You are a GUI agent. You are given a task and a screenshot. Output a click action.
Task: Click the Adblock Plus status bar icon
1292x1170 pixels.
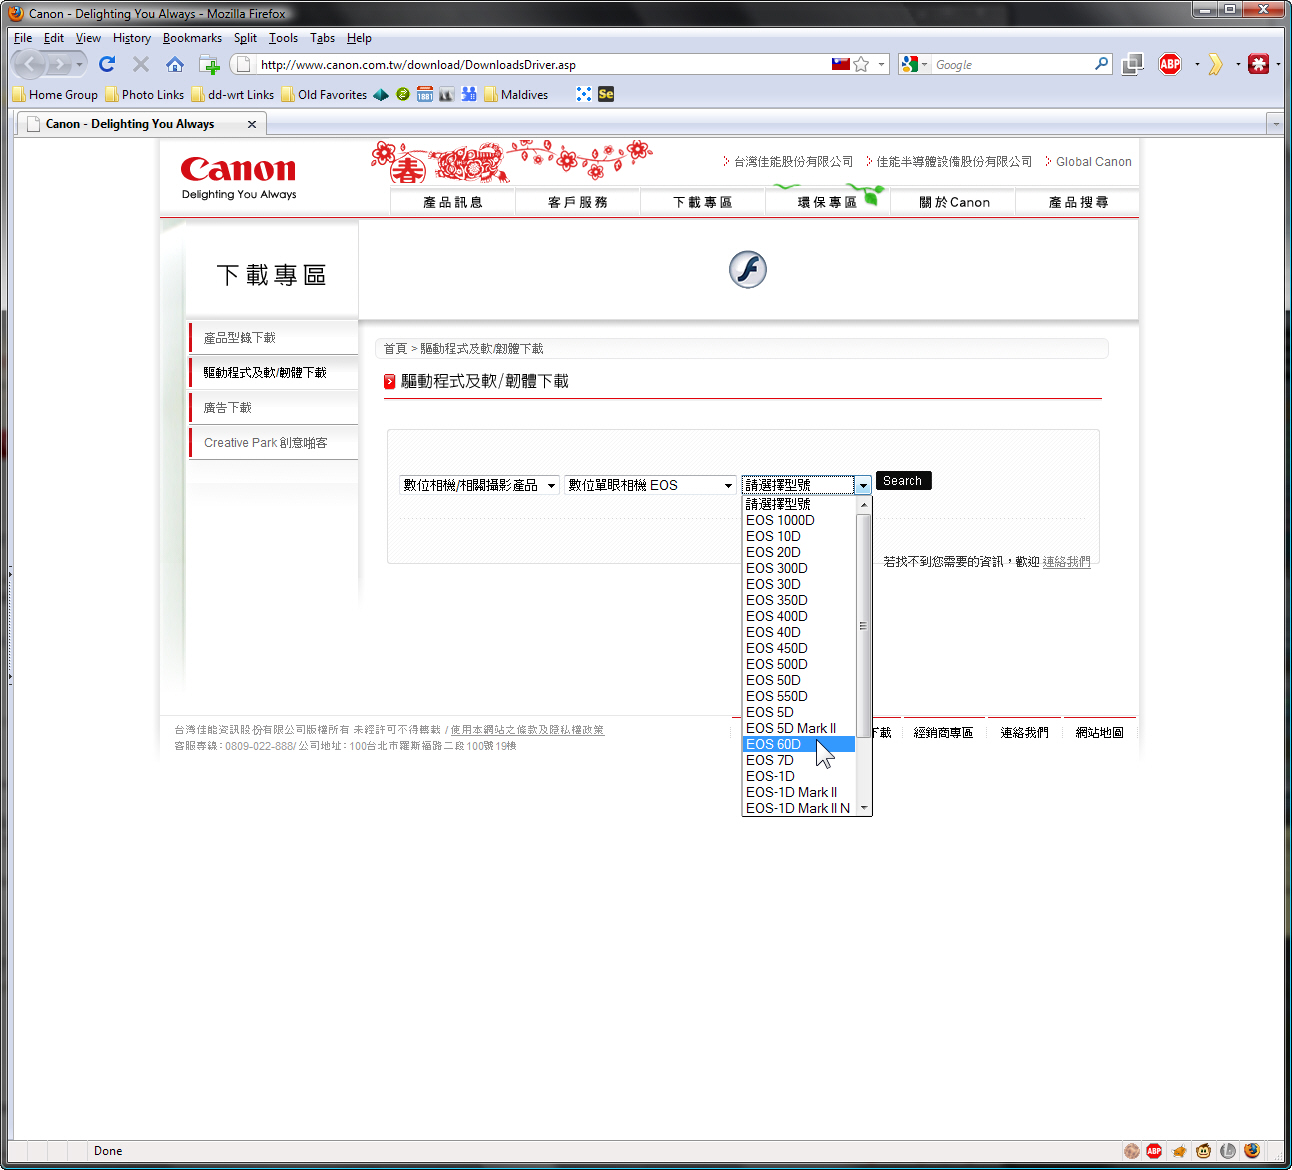(x=1154, y=1151)
